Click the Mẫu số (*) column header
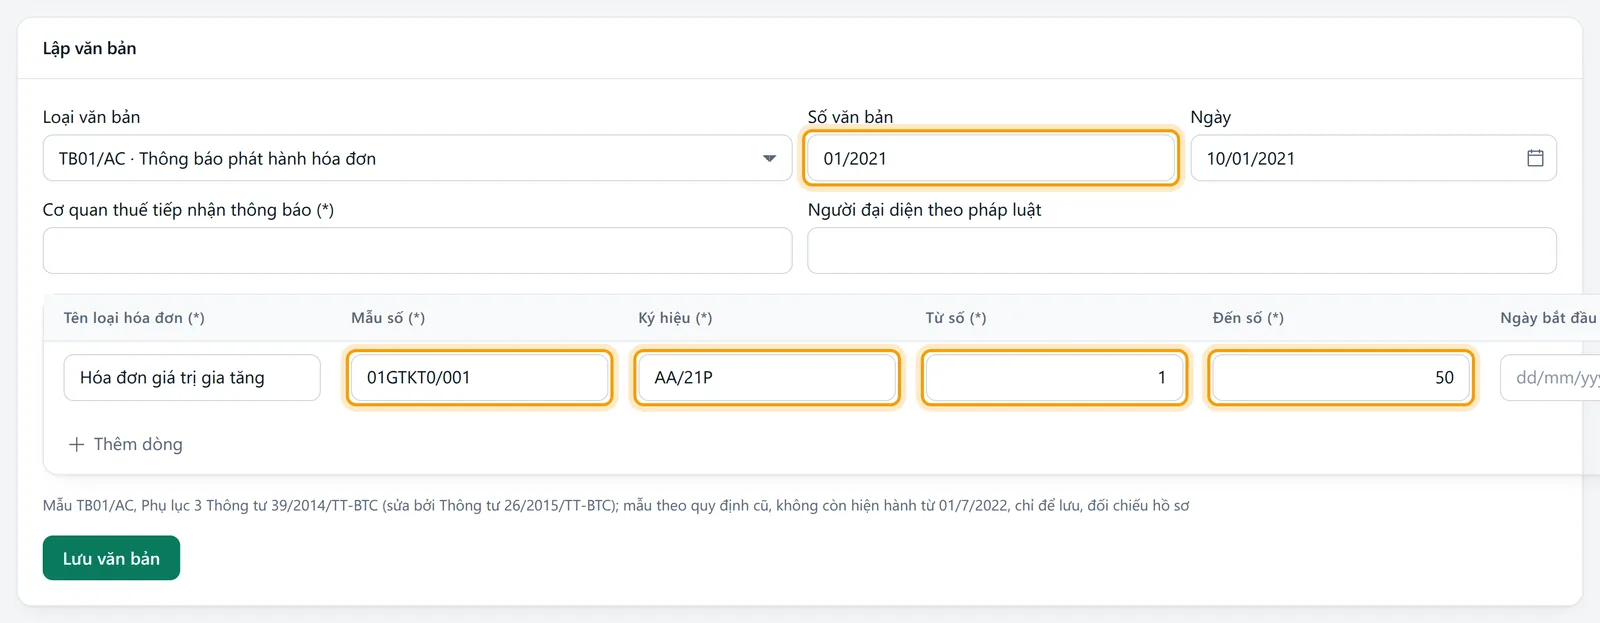 [x=388, y=318]
